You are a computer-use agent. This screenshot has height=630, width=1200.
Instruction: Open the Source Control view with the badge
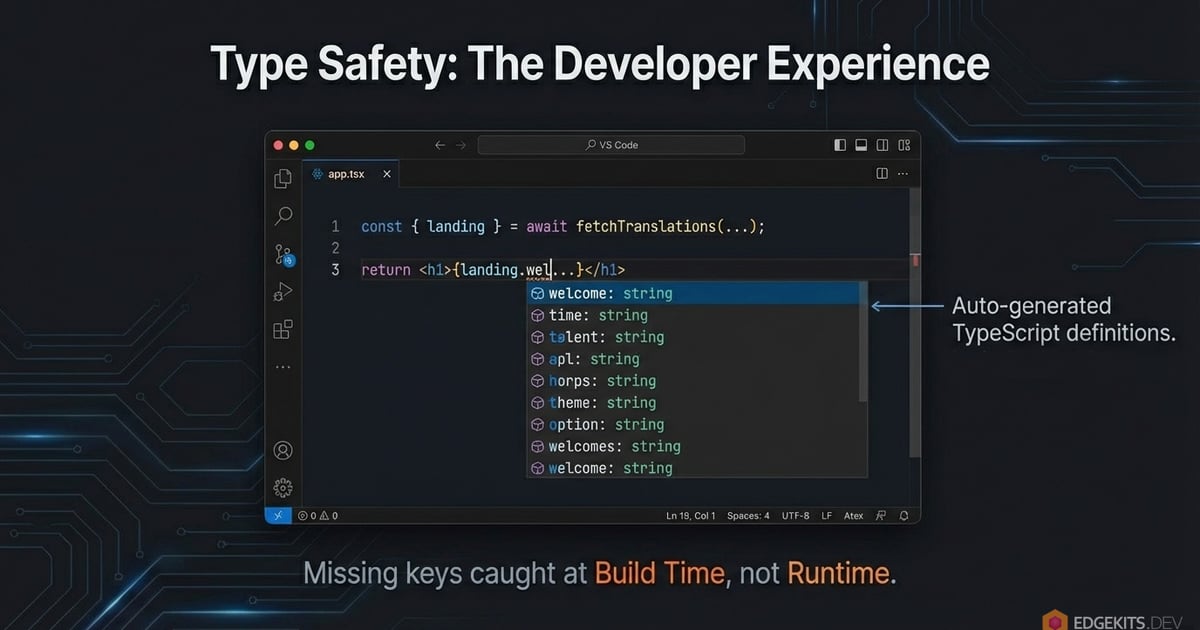(x=282, y=255)
